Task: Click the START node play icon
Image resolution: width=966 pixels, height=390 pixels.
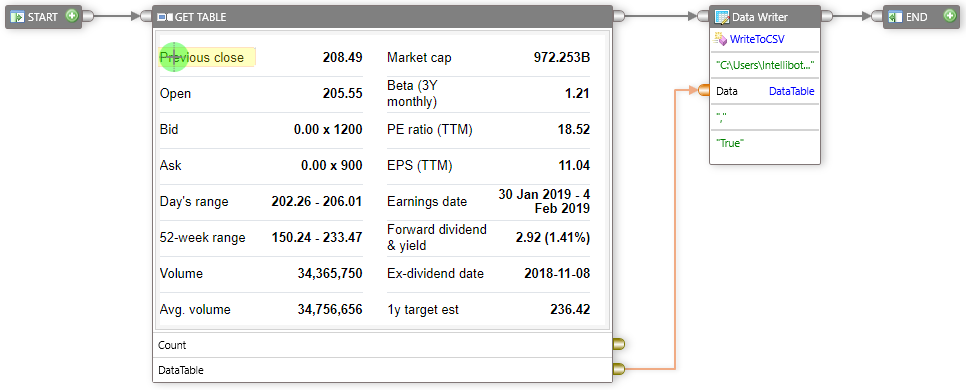Action: (x=17, y=17)
